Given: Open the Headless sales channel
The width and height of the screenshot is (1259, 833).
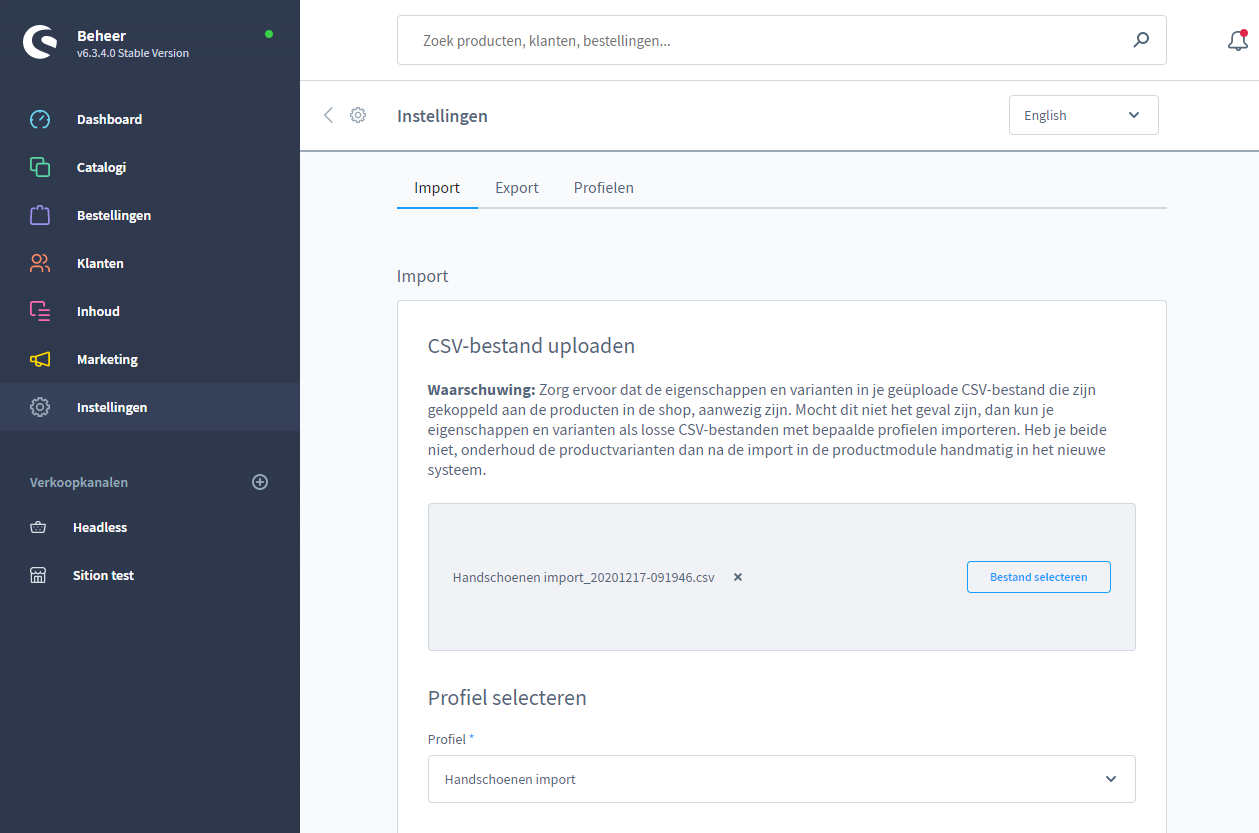Looking at the screenshot, I should (x=100, y=527).
